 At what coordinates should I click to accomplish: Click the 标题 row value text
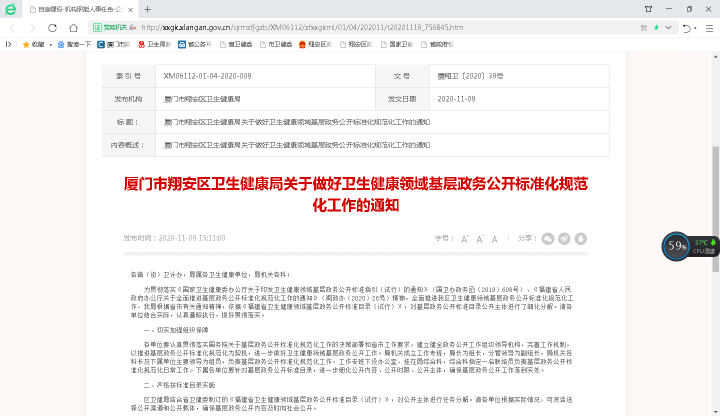[297, 122]
